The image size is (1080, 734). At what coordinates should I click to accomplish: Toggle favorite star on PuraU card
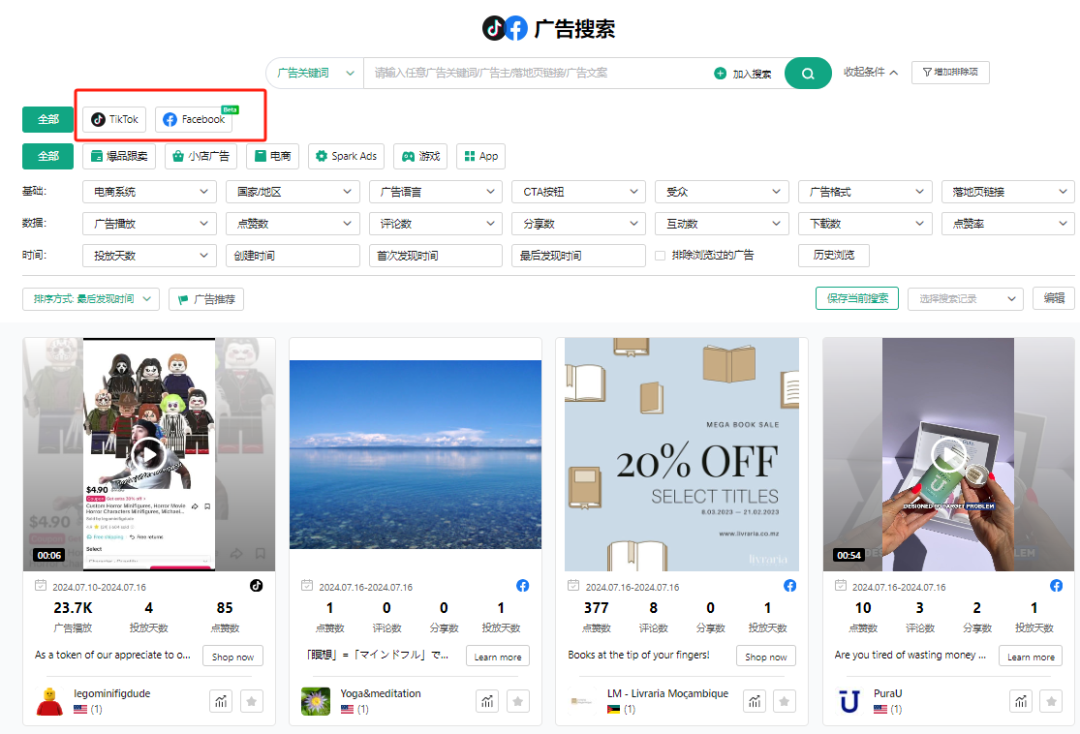click(x=1050, y=701)
